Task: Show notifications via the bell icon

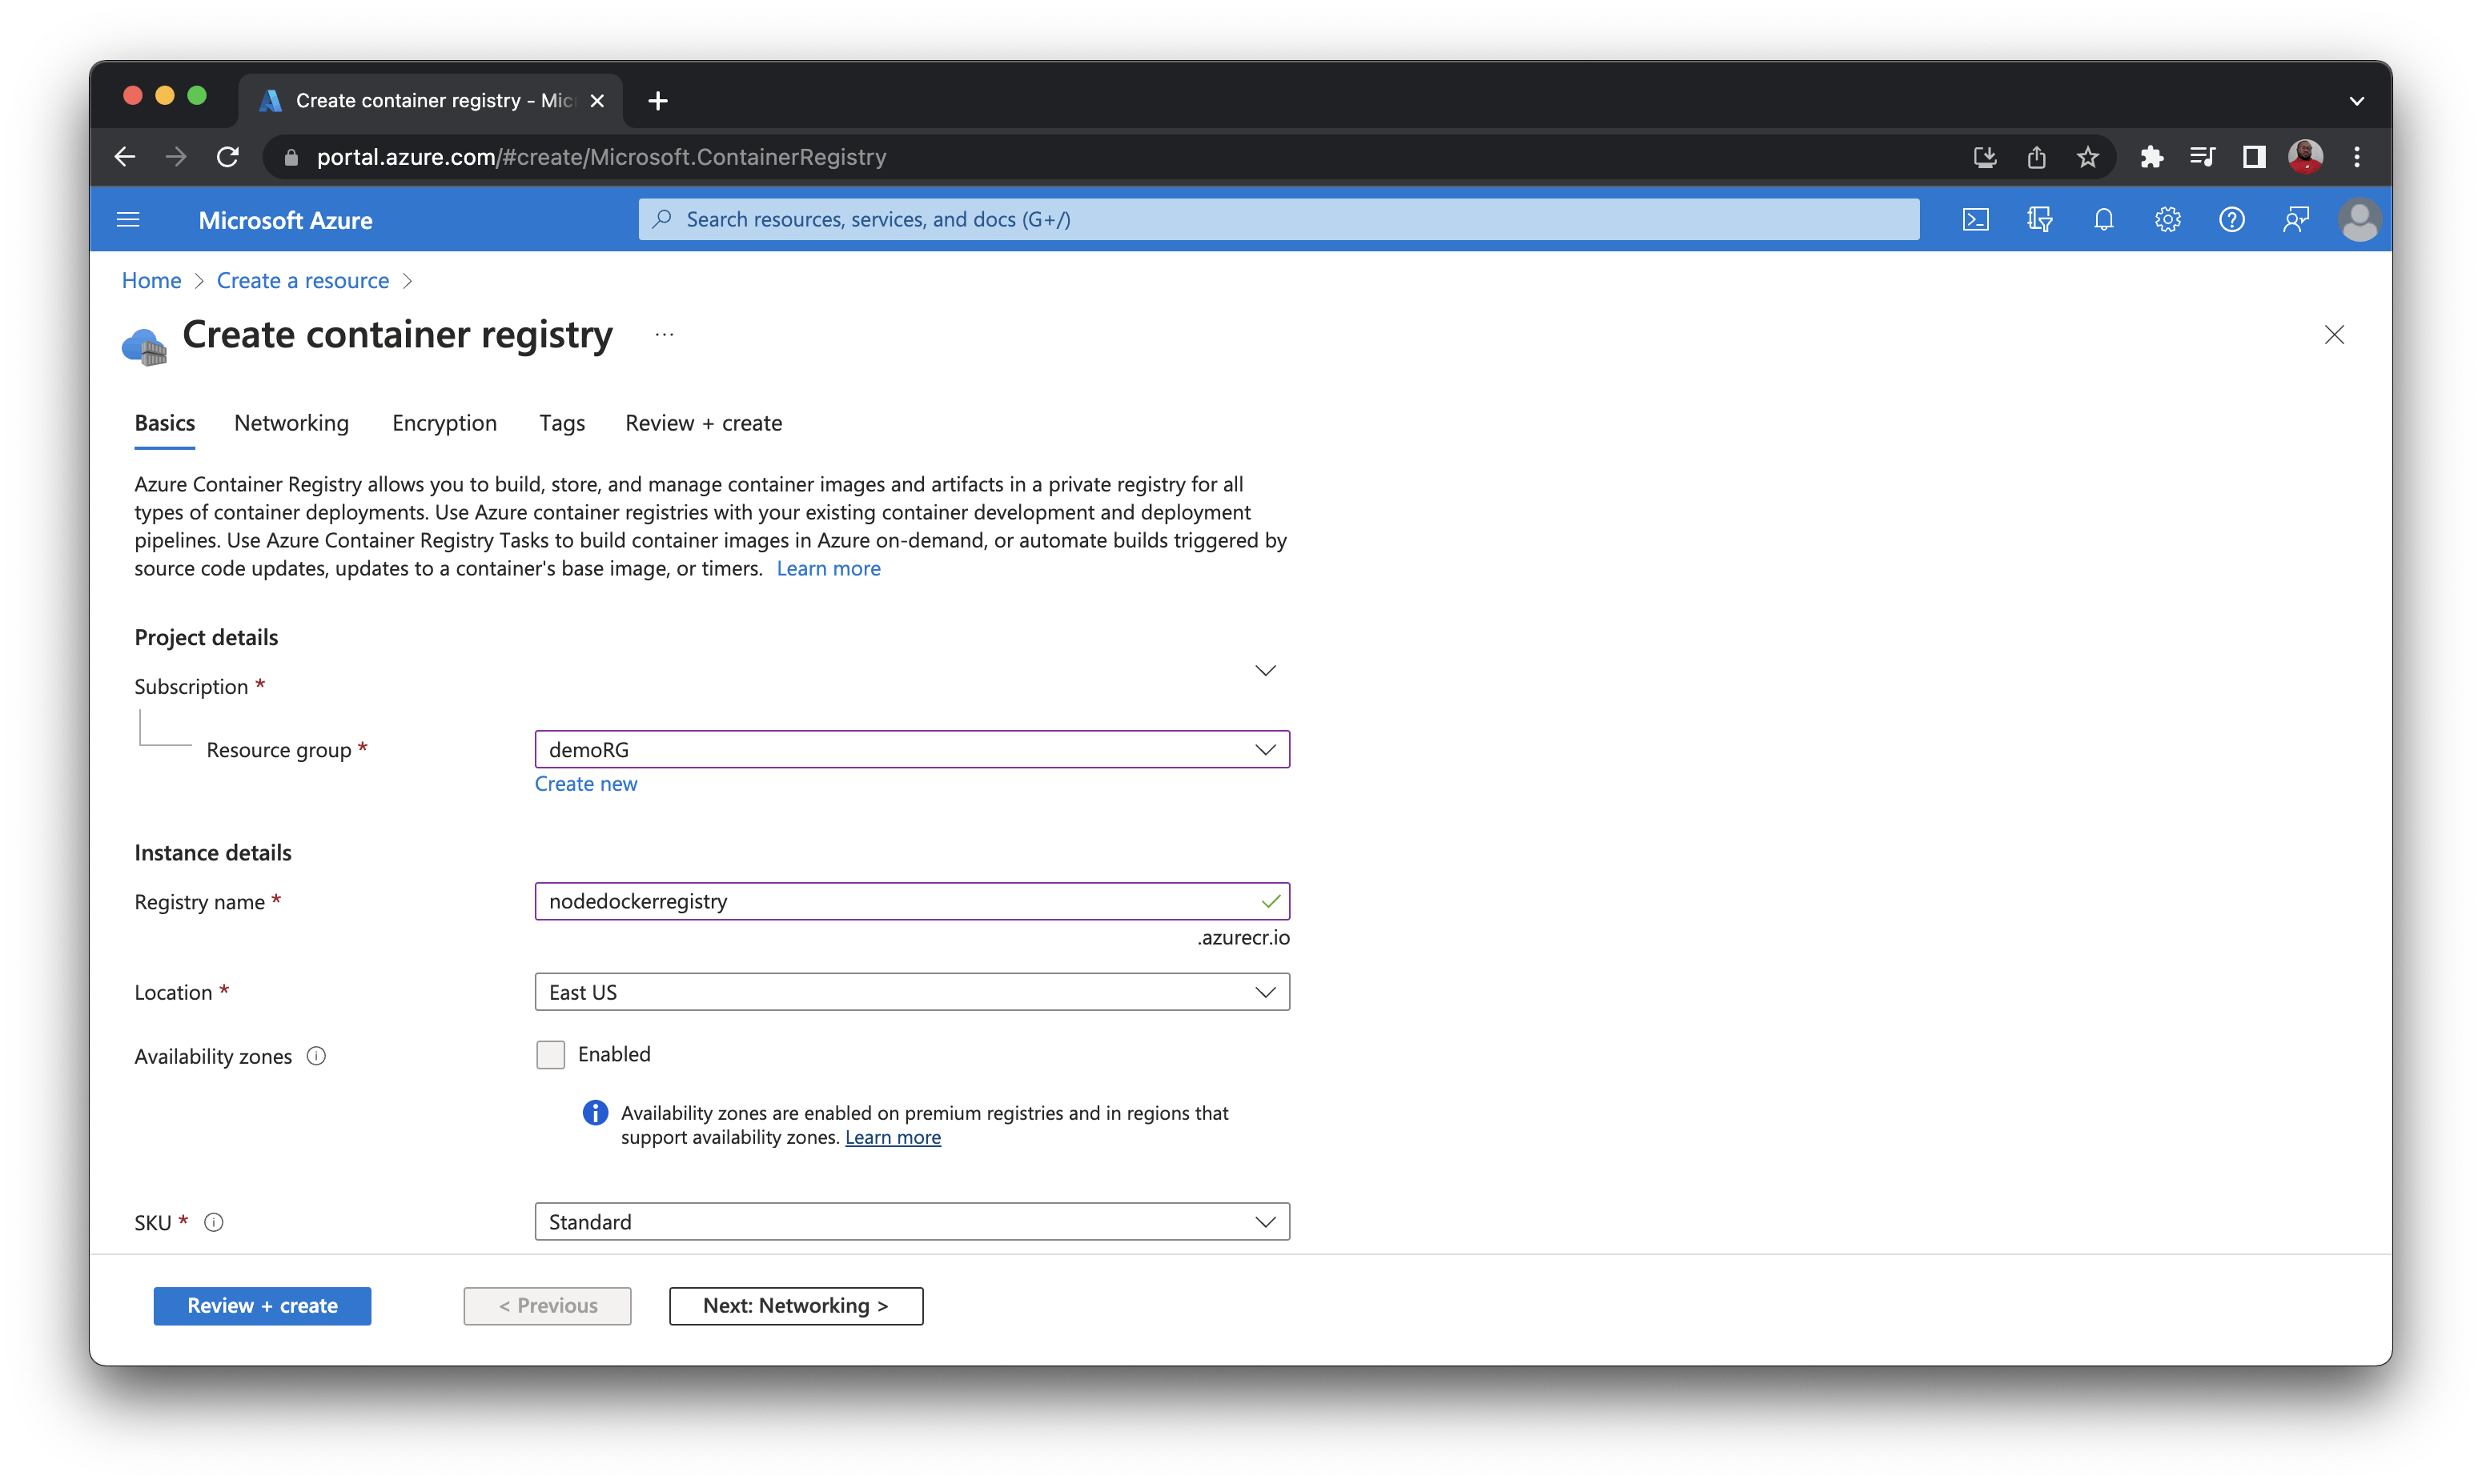Action: (x=2104, y=219)
